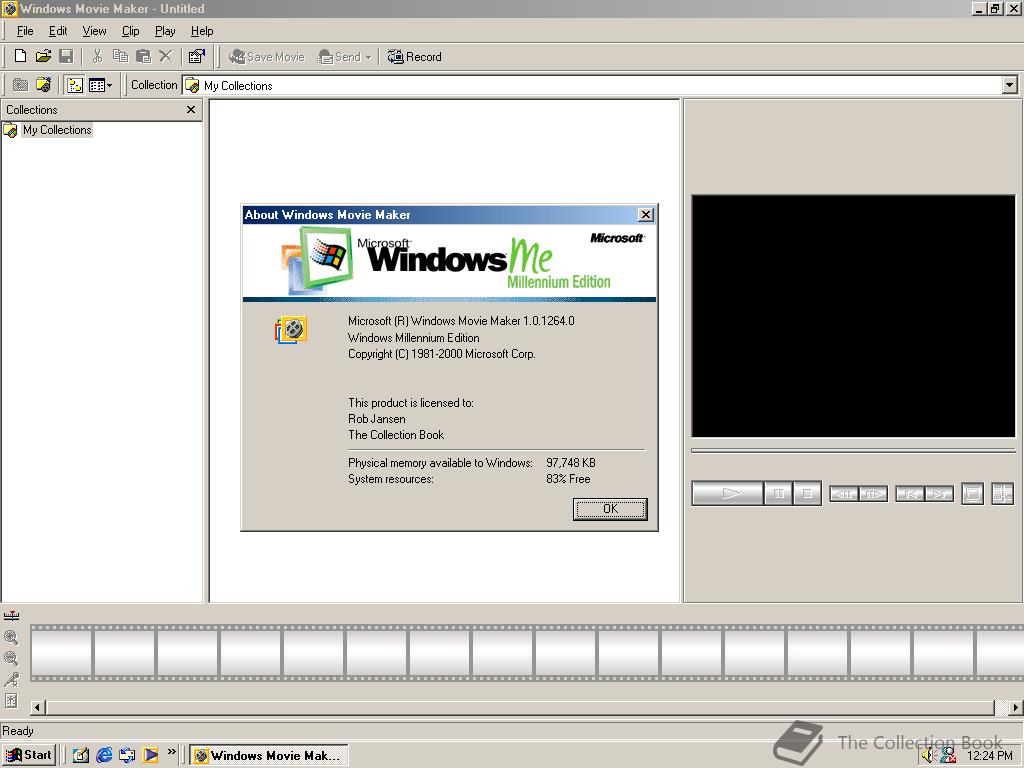The height and width of the screenshot is (768, 1024).
Task: Click the first storyboard frame
Action: point(61,653)
